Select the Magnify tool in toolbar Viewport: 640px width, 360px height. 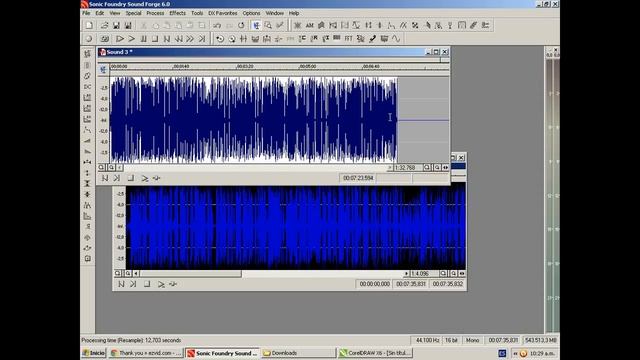point(268,25)
